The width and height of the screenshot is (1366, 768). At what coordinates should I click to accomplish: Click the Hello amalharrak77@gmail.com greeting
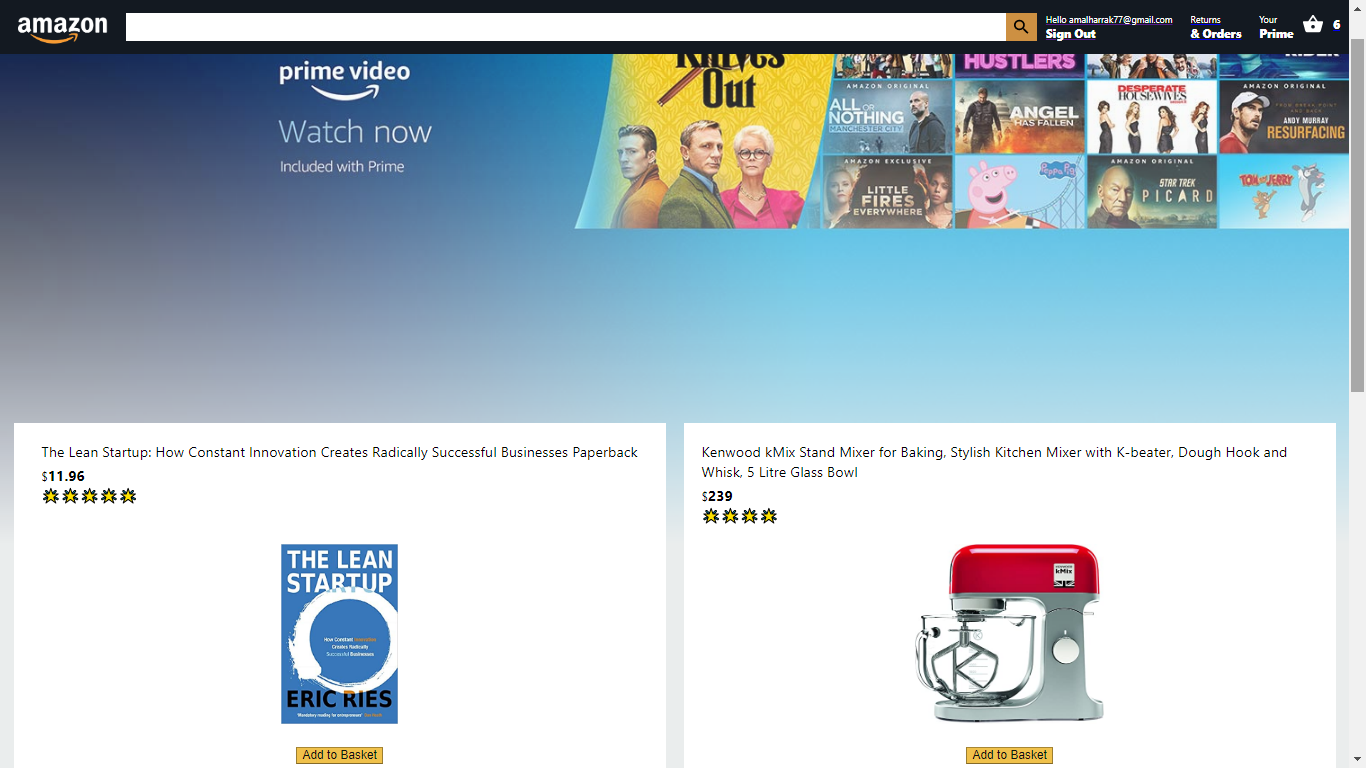click(1109, 20)
